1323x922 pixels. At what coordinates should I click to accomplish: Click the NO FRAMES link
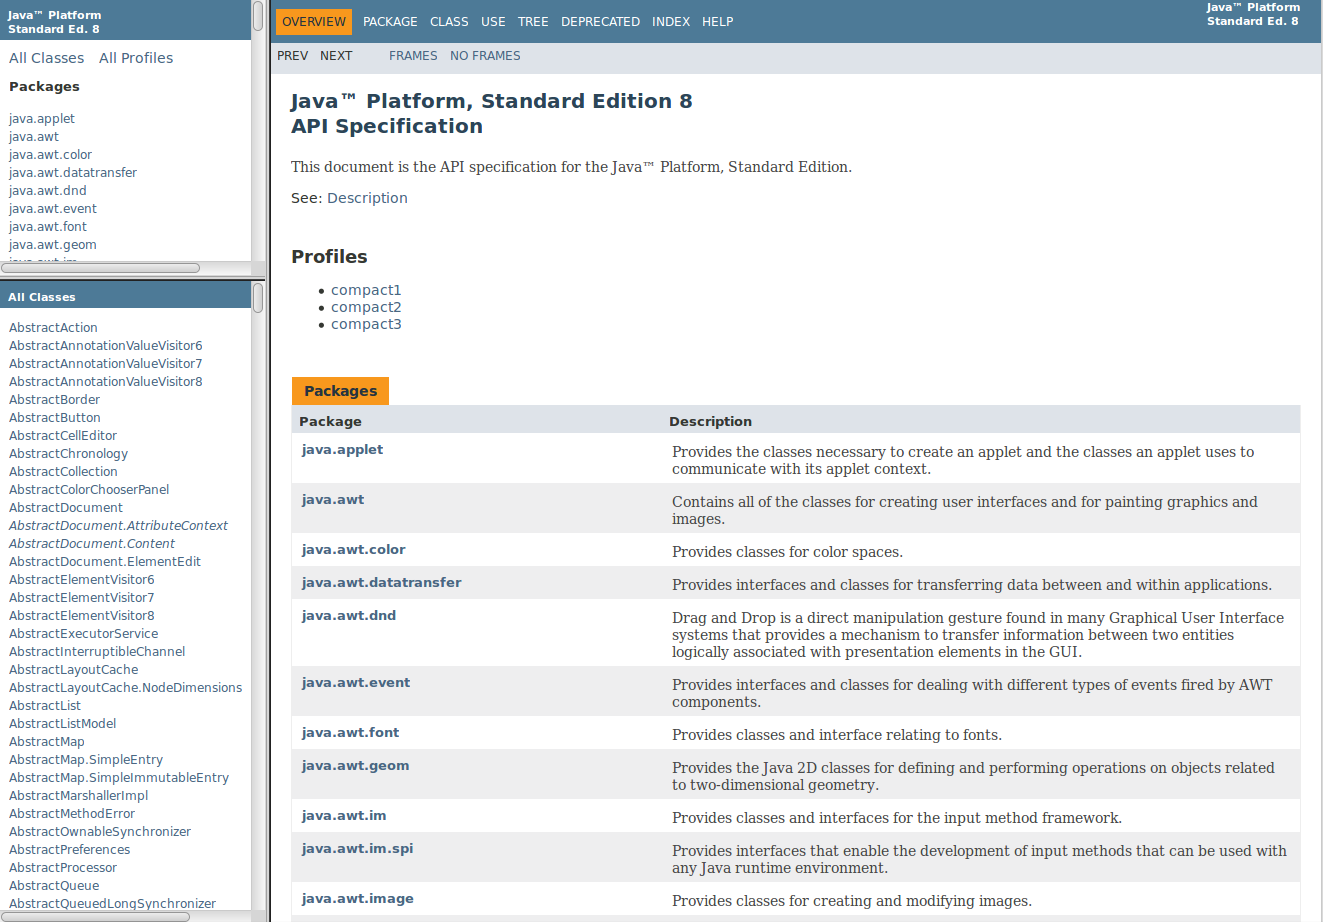click(485, 56)
